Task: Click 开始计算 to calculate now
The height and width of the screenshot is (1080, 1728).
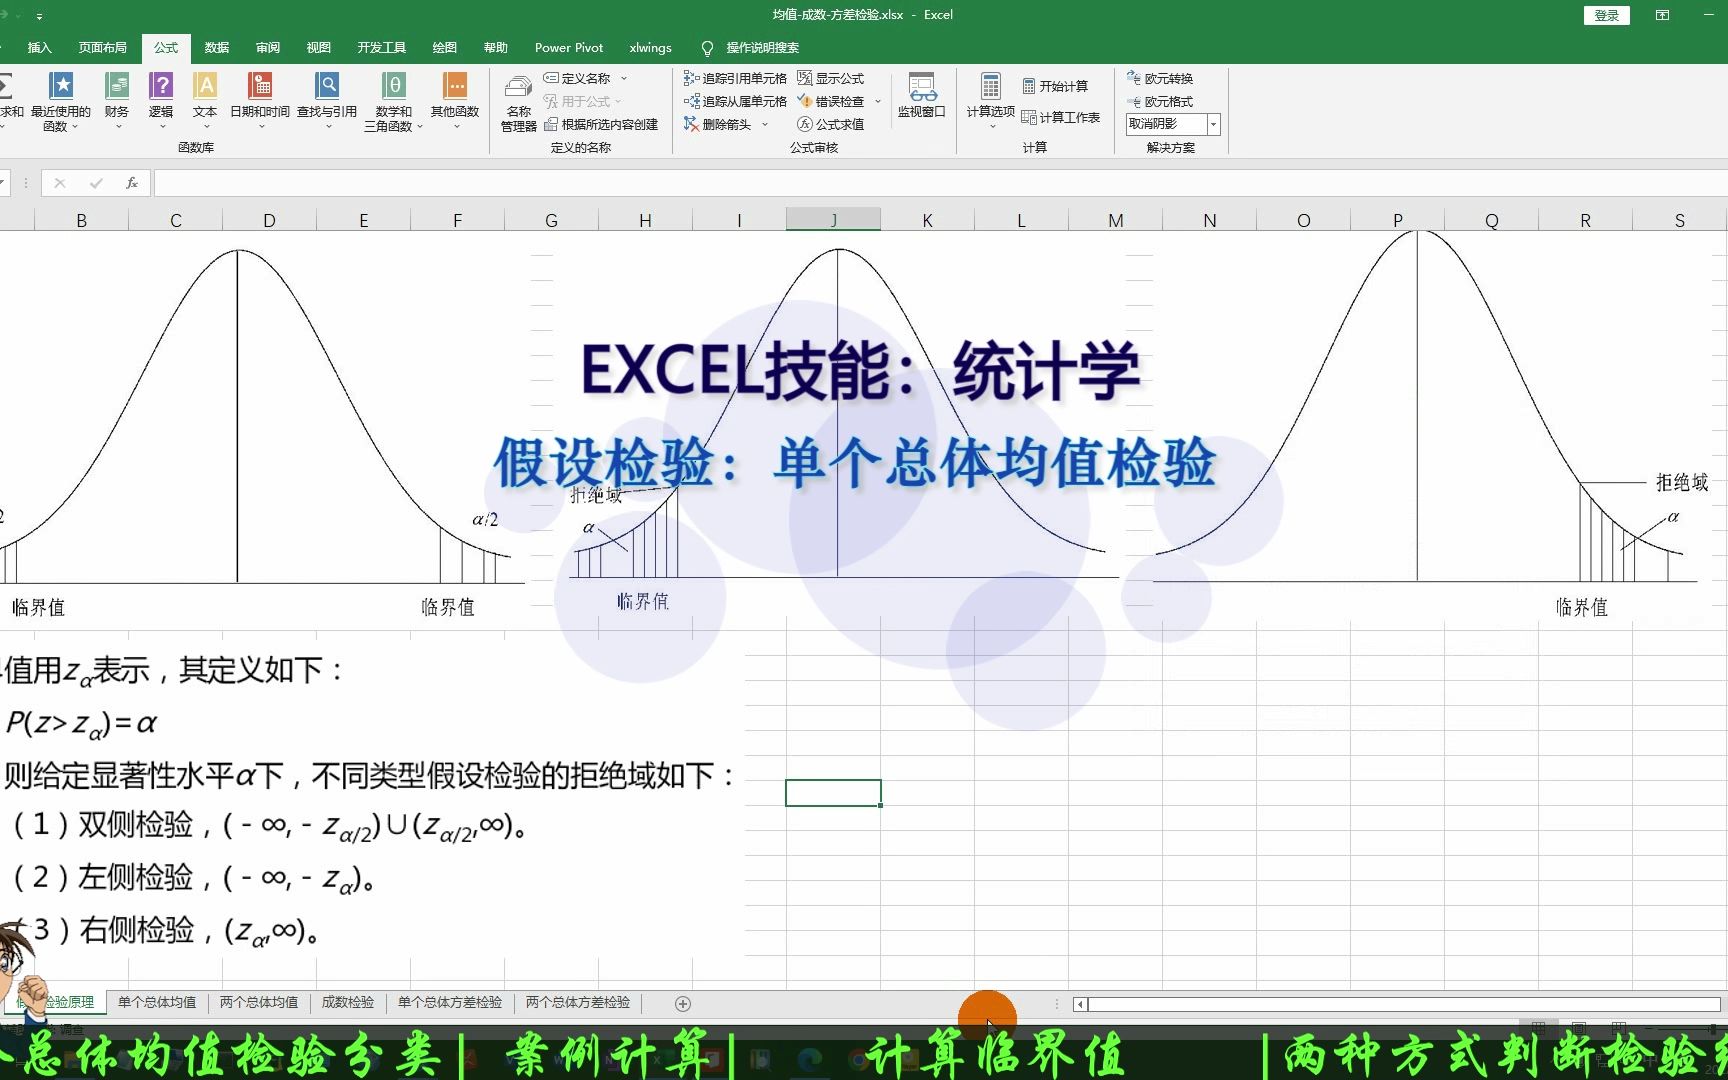Action: point(1059,86)
